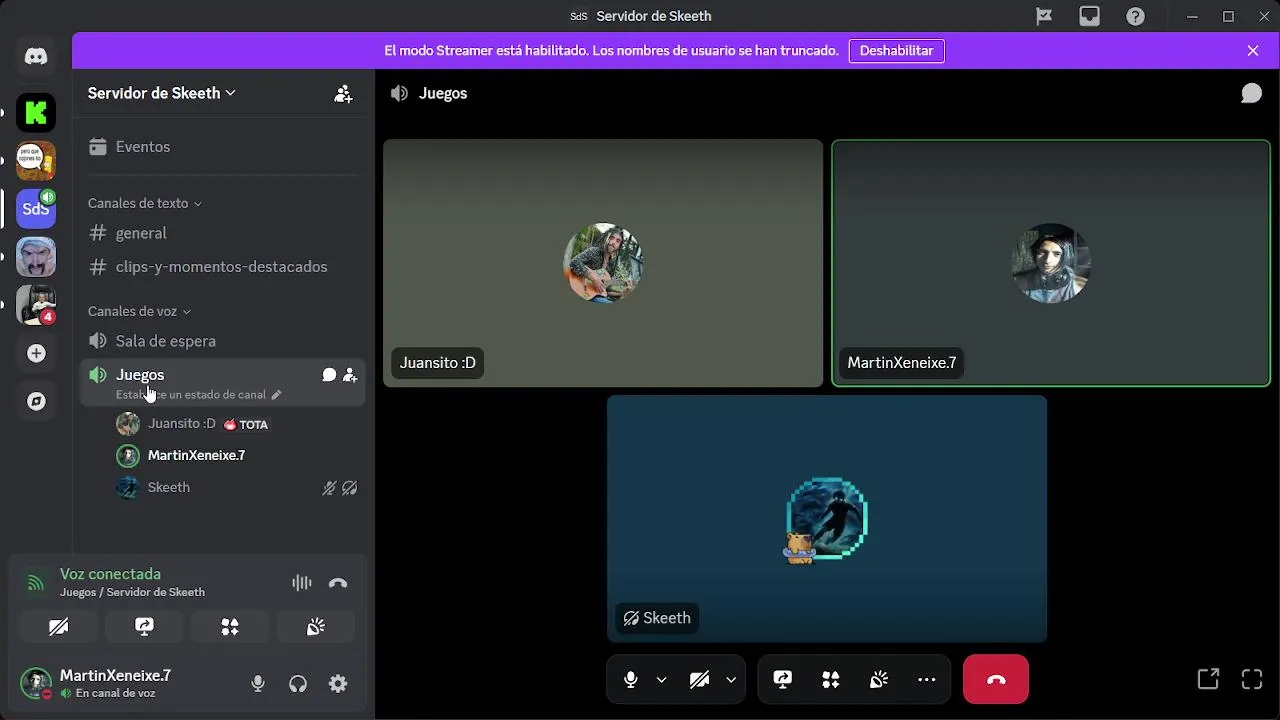This screenshot has width=1280, height=720.
Task: Click Deshabilitar streamer mode button
Action: click(x=896, y=51)
